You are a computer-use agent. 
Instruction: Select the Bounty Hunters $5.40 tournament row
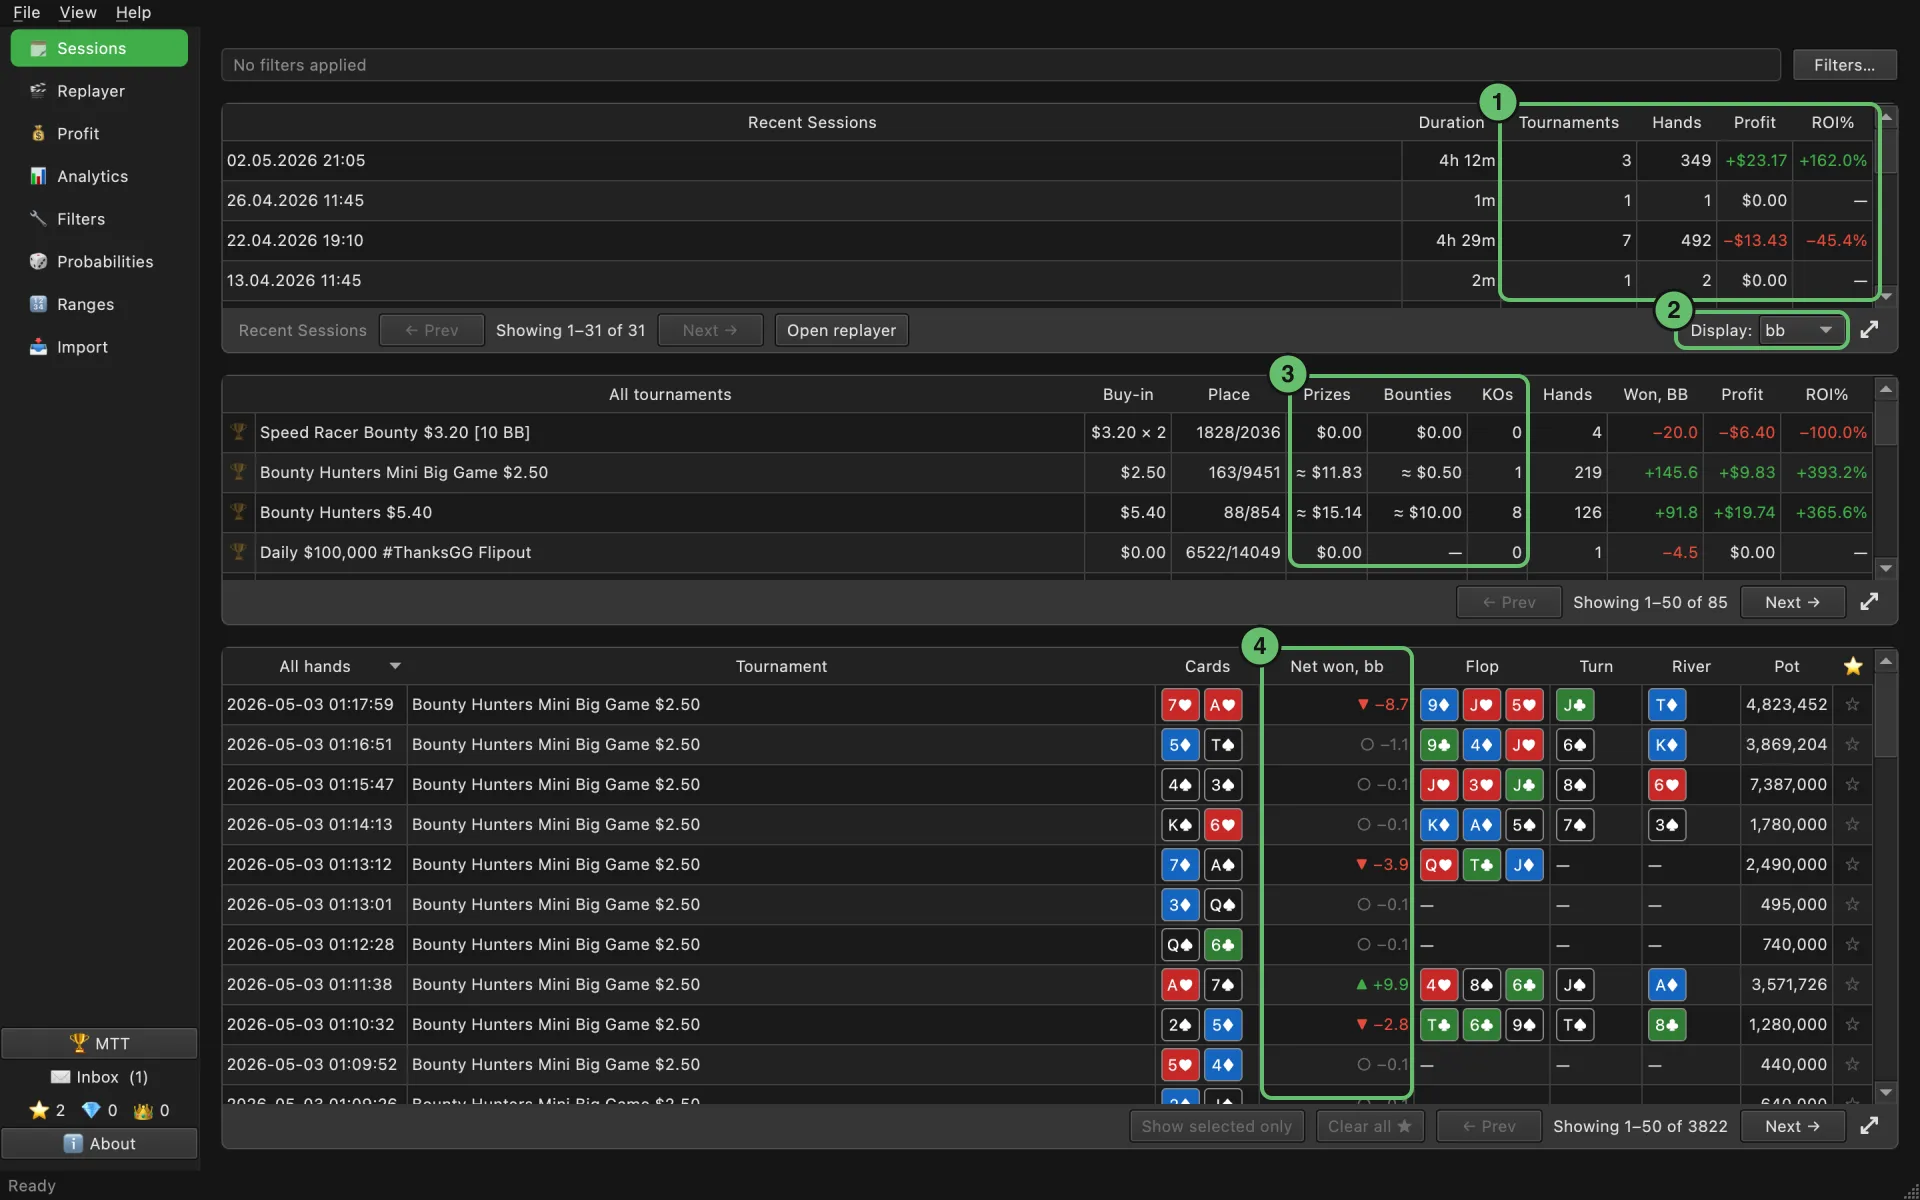(x=1047, y=512)
